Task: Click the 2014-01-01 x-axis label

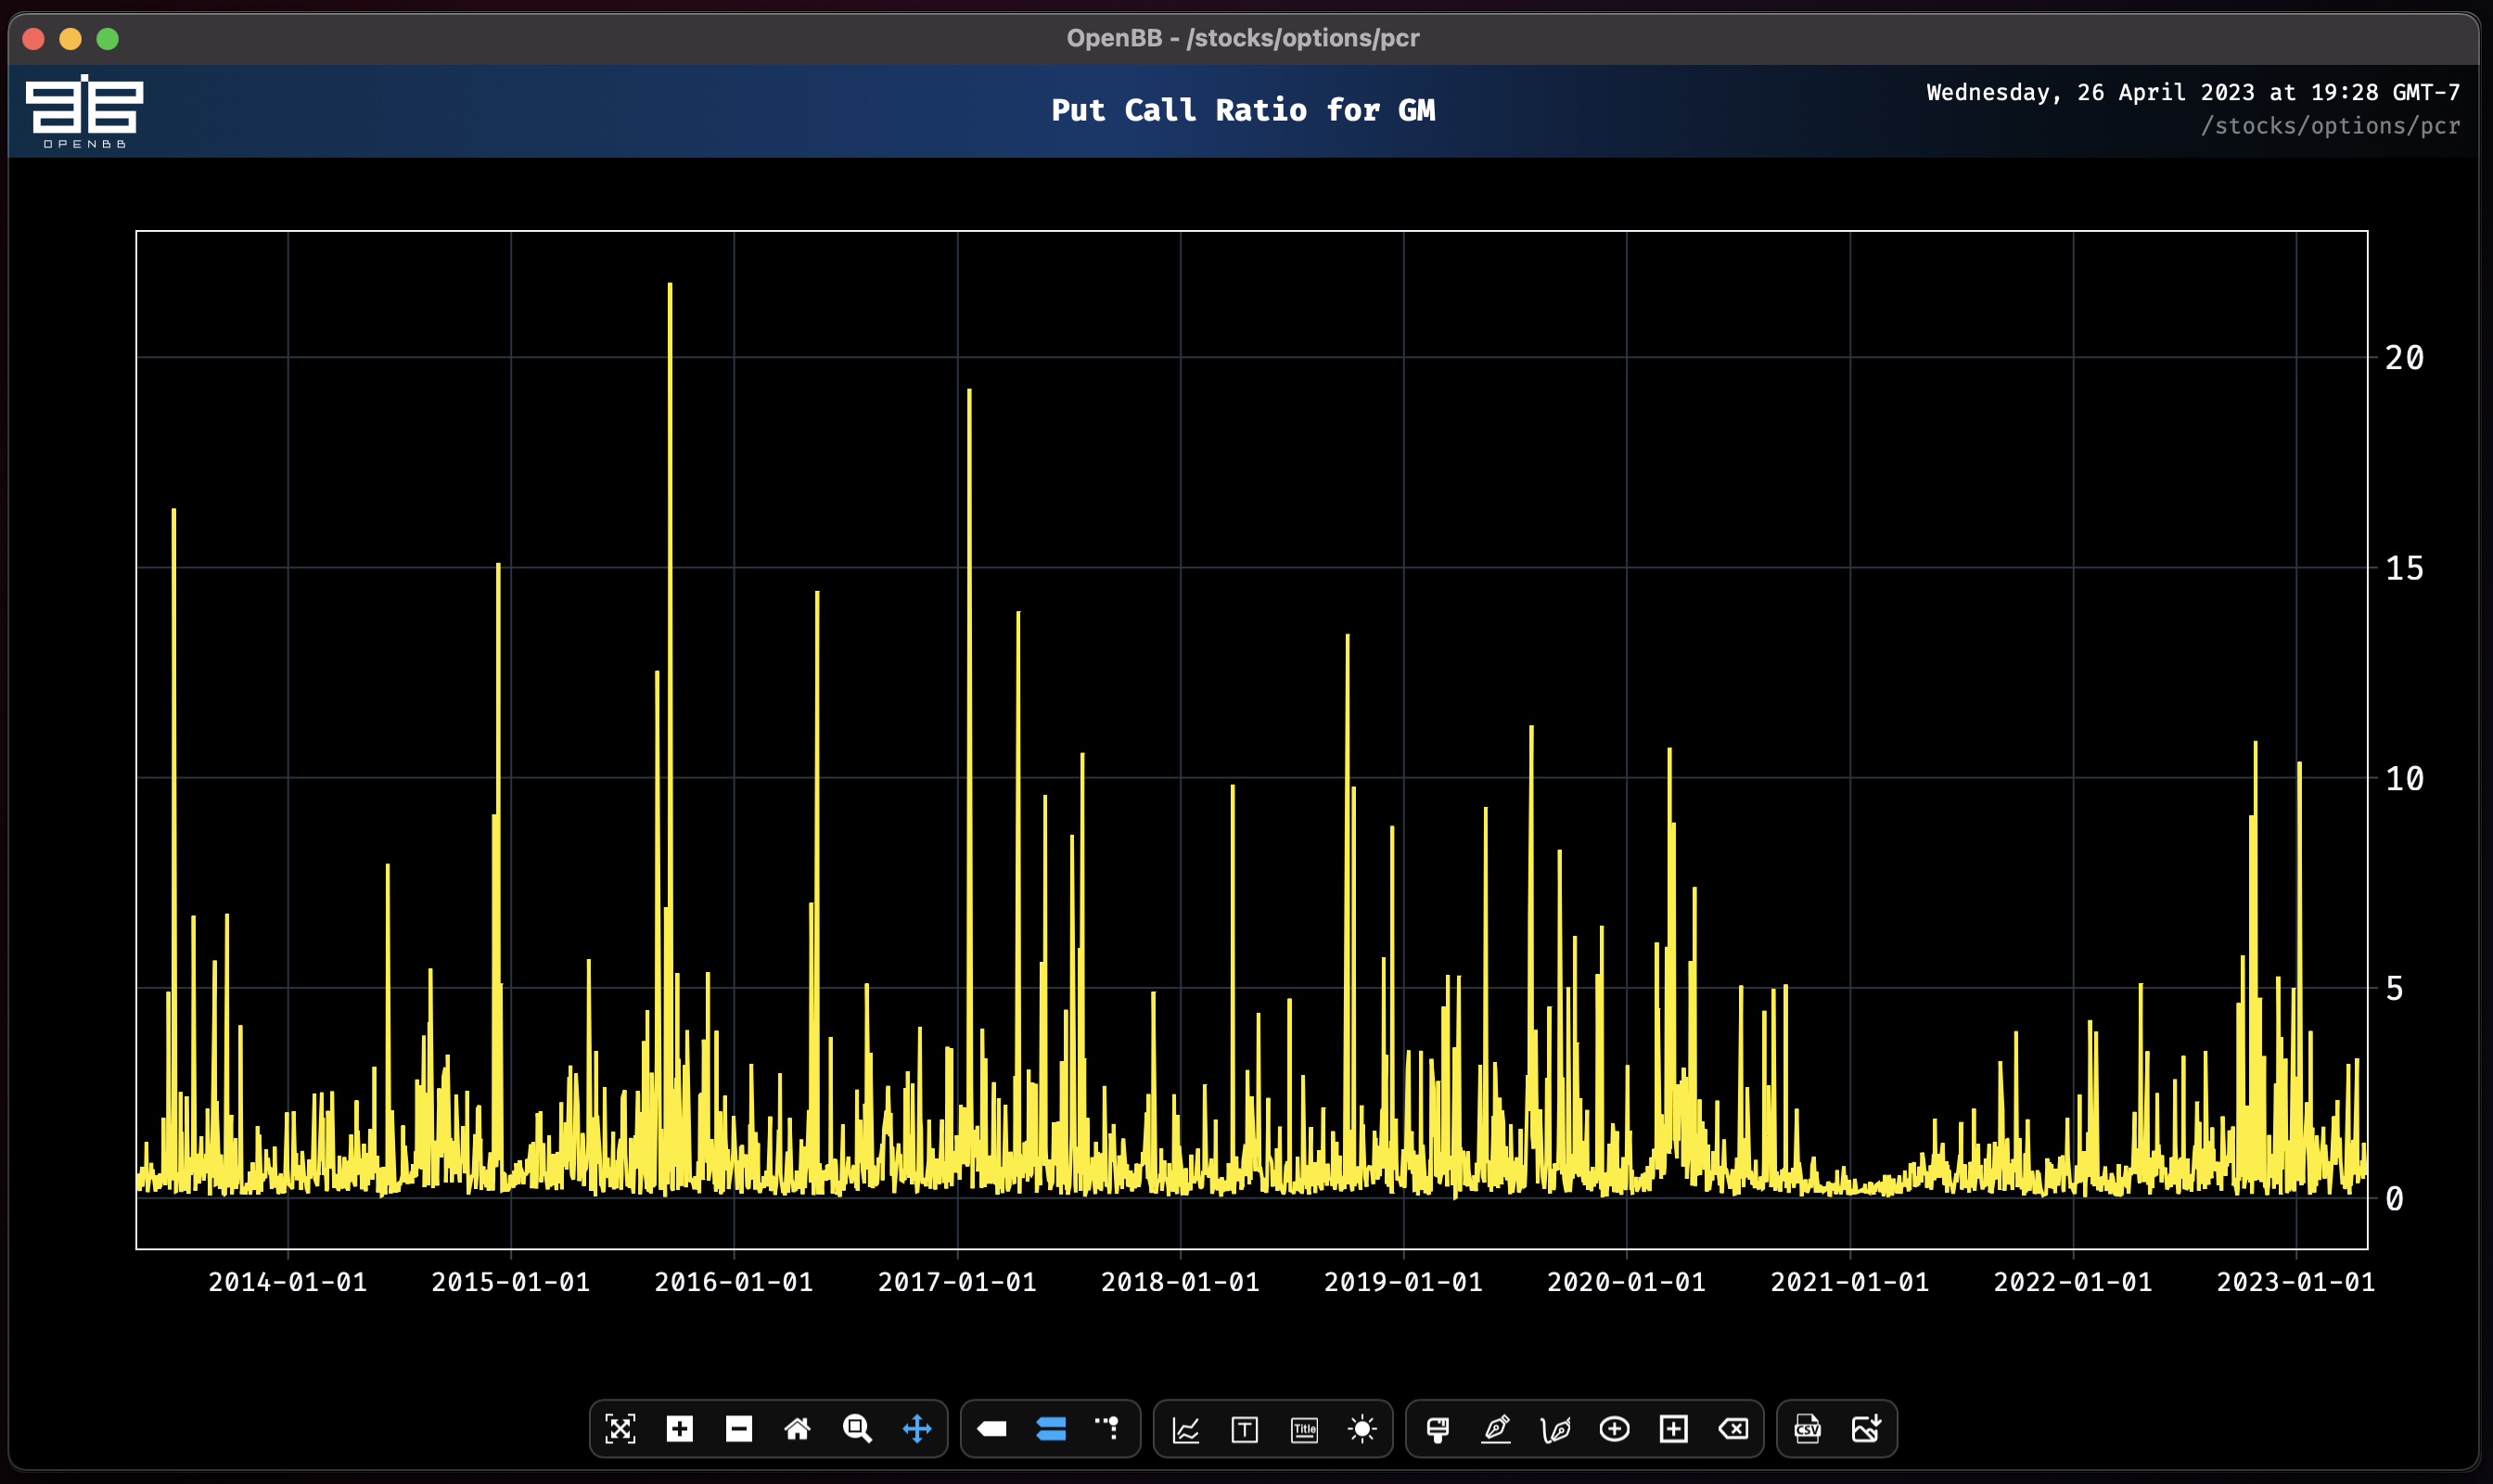Action: pyautogui.click(x=288, y=1282)
